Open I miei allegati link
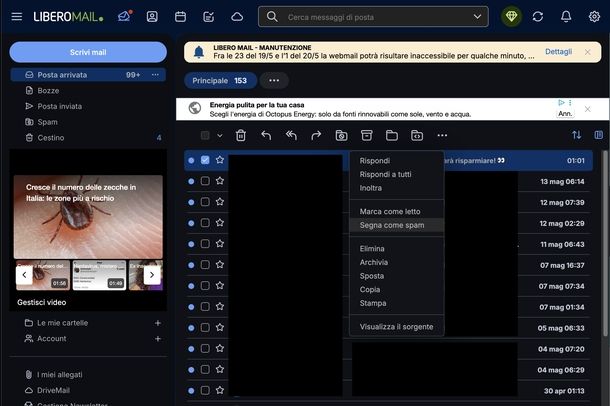This screenshot has height=406, width=610. [x=60, y=374]
